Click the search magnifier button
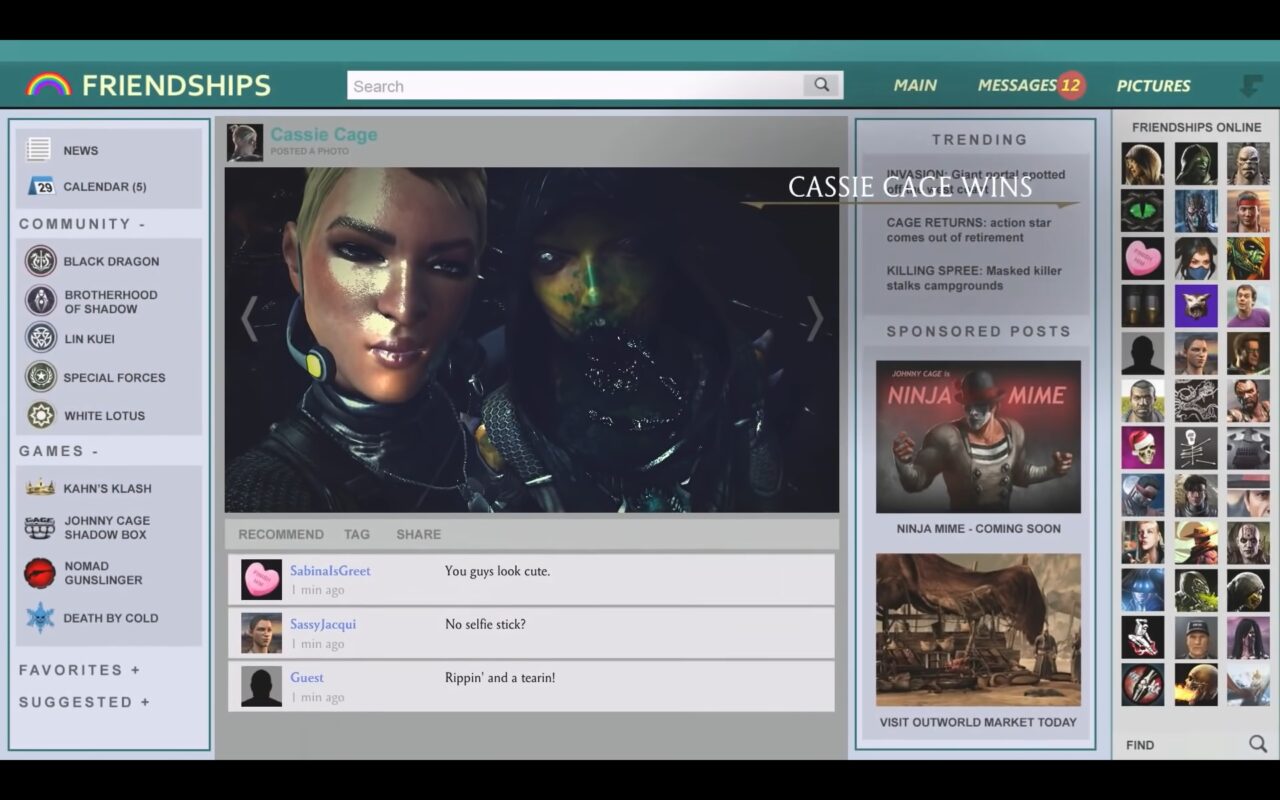1280x800 pixels. point(822,86)
